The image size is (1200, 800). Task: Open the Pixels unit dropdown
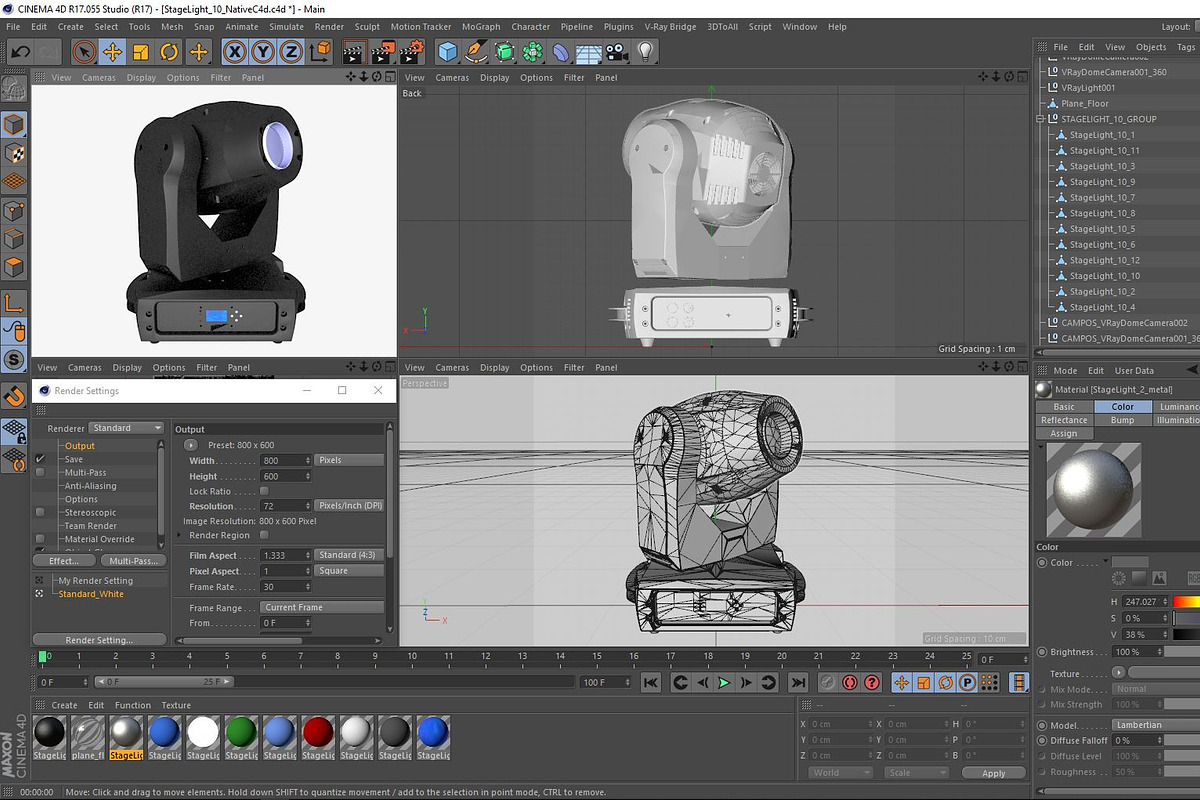349,460
